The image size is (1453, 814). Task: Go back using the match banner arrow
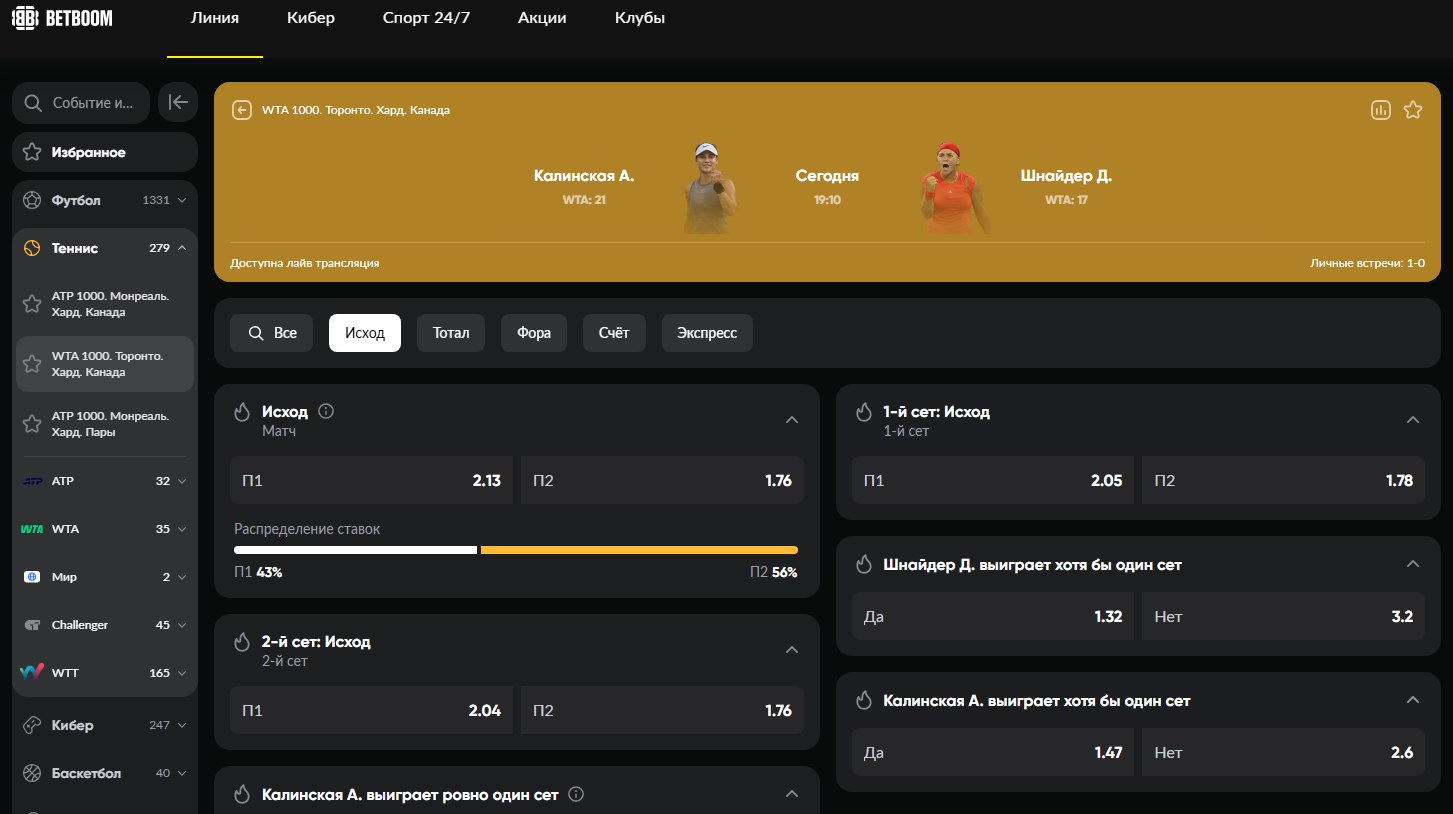tap(242, 110)
